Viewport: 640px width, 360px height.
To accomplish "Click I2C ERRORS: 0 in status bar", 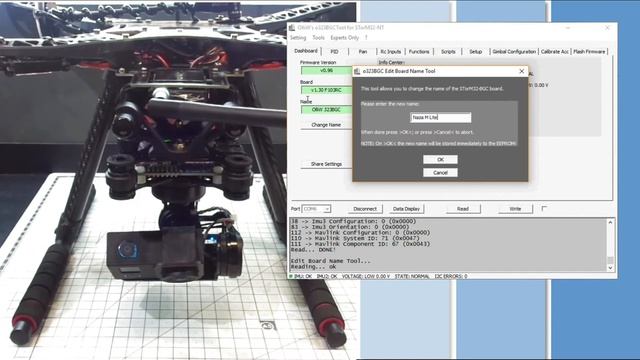I will click(x=451, y=276).
